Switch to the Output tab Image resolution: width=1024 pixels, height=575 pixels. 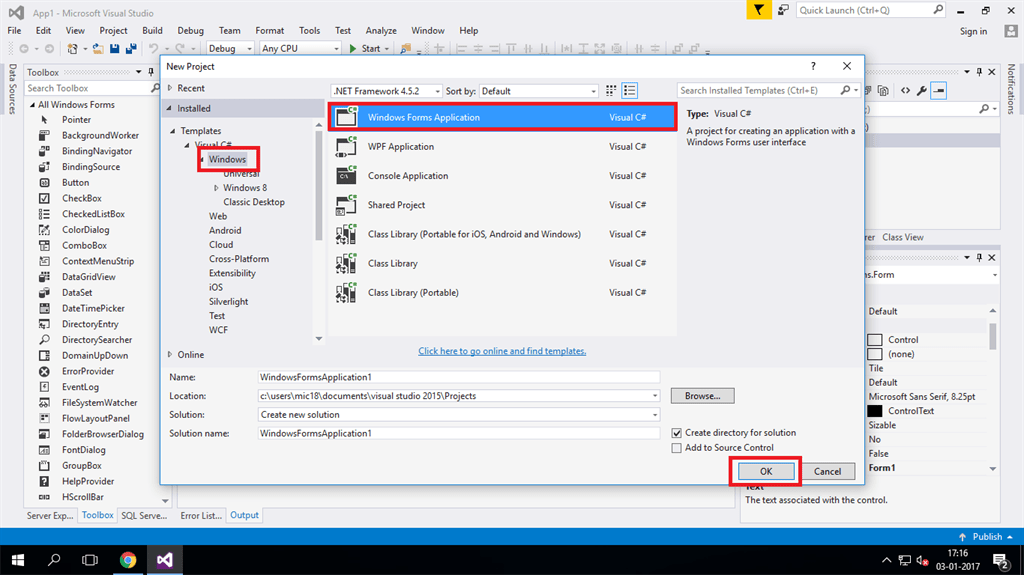point(244,515)
